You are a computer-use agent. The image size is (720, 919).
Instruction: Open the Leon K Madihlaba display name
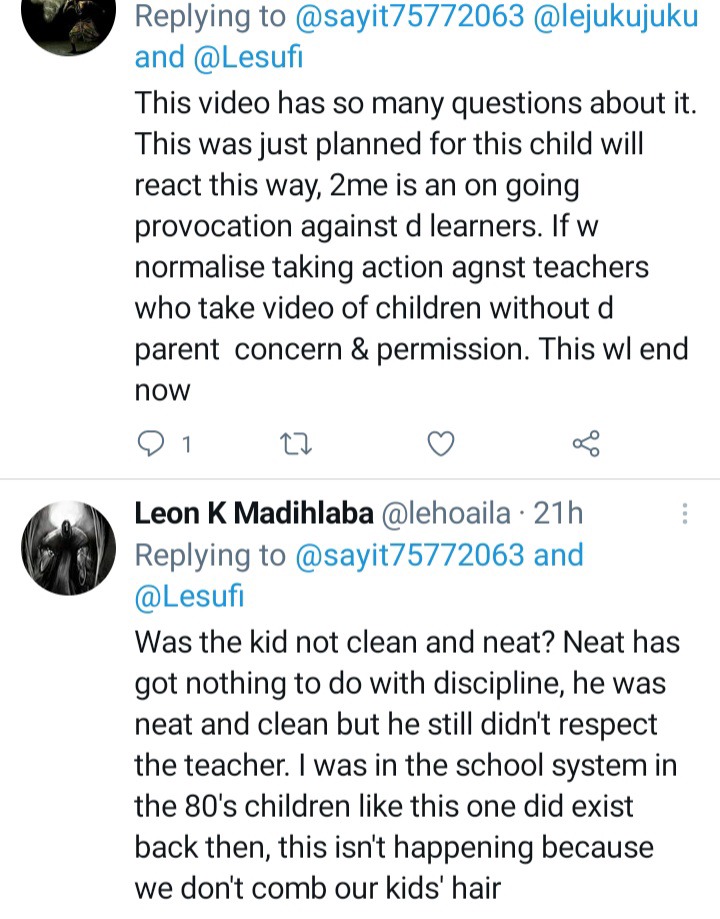point(254,513)
